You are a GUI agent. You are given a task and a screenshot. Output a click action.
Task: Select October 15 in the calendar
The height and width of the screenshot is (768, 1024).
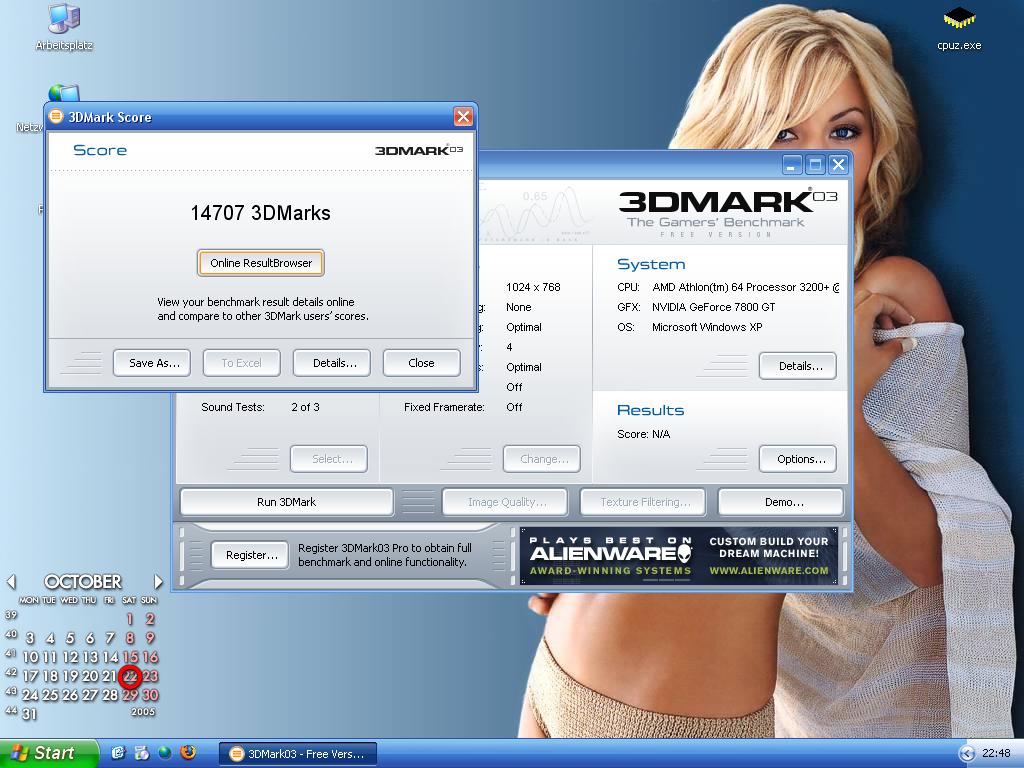(130, 657)
